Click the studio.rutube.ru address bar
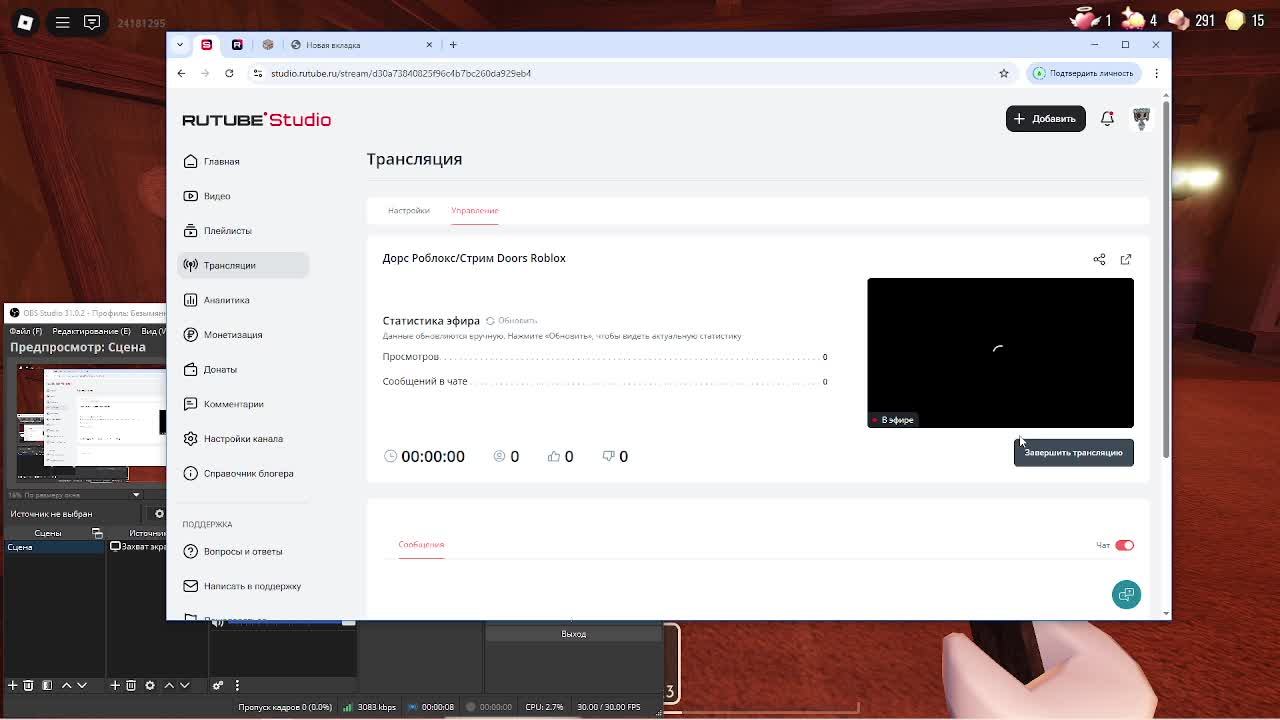The image size is (1280, 720). click(630, 73)
